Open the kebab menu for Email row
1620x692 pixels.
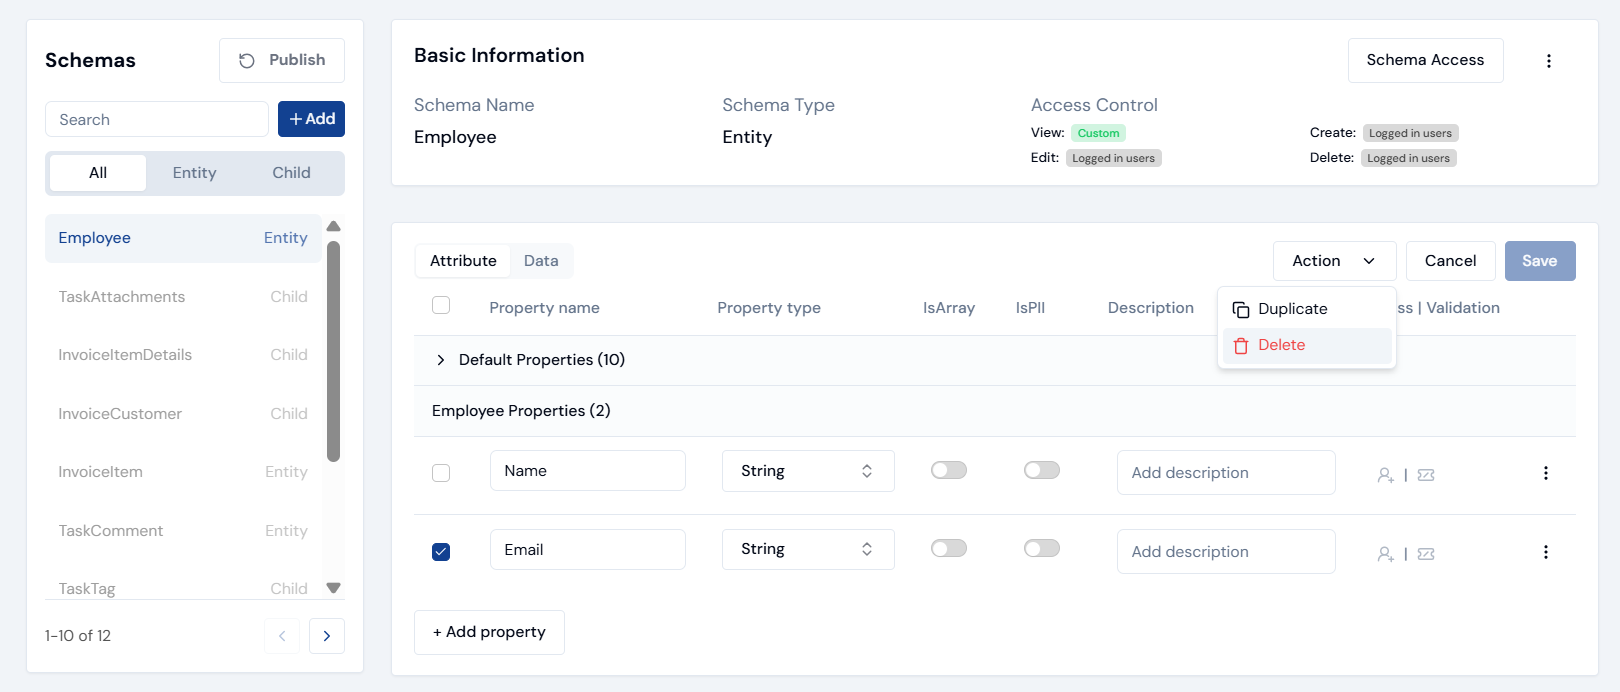[1545, 552]
